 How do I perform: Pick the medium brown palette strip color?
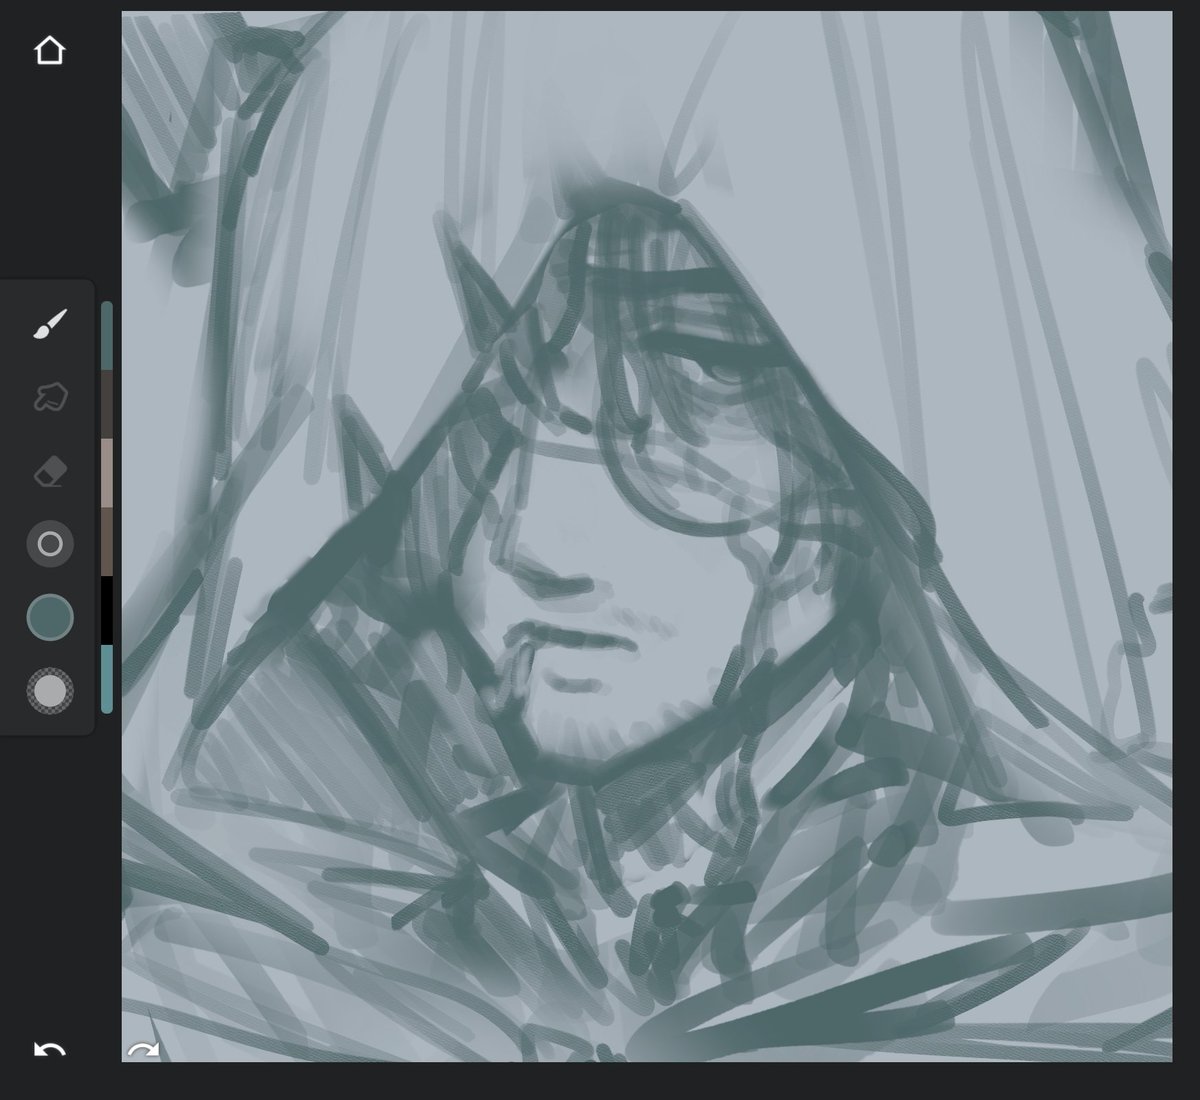[x=107, y=542]
